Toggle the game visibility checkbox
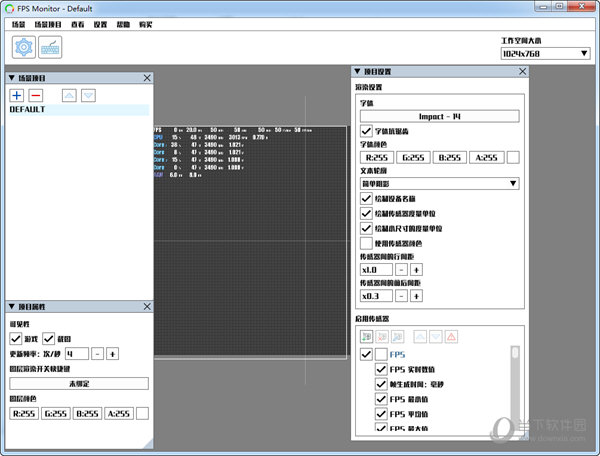This screenshot has height=456, width=600. pyautogui.click(x=16, y=339)
